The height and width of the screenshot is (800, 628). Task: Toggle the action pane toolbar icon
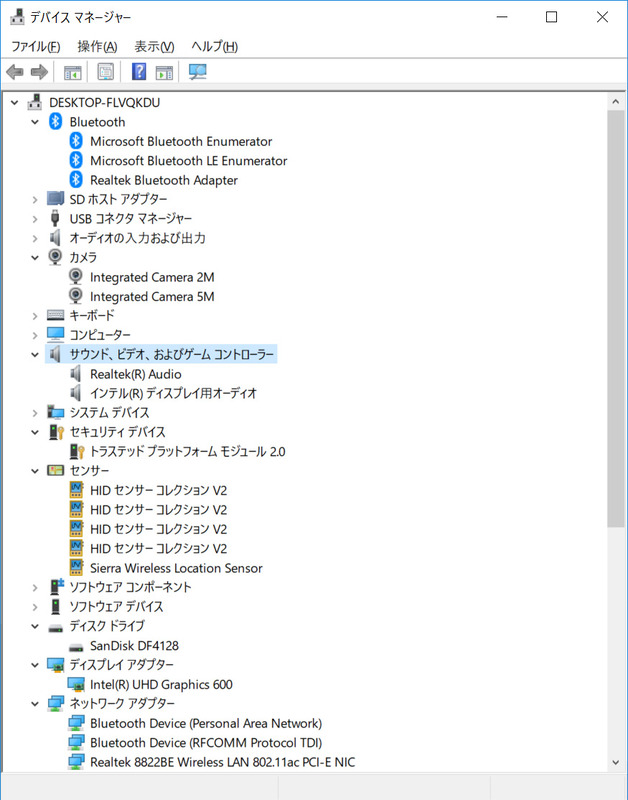[164, 72]
